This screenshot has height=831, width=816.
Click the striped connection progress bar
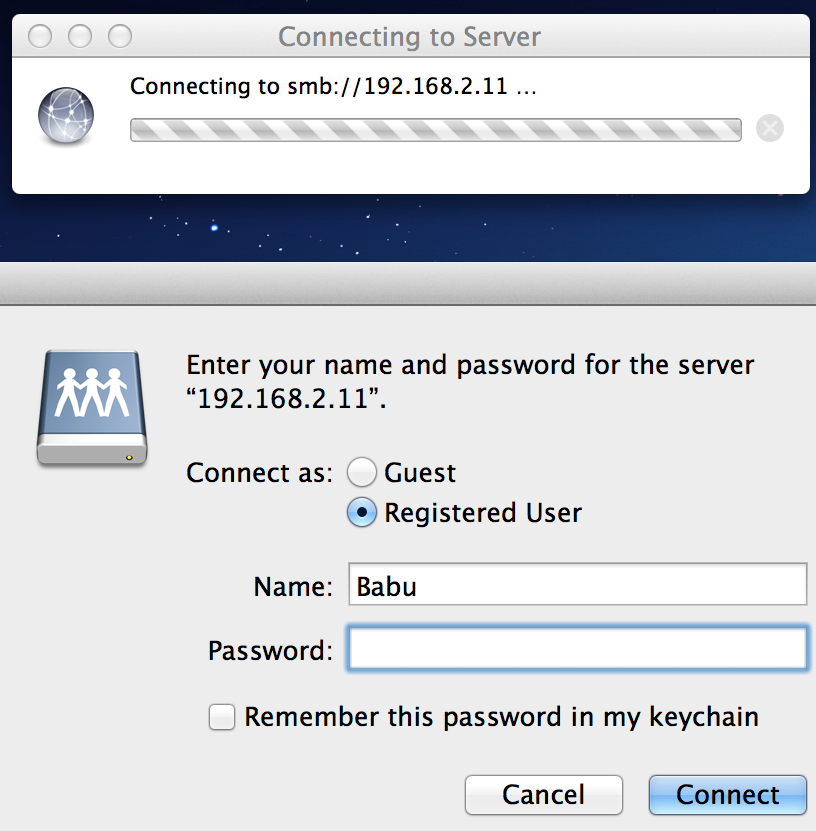(x=436, y=130)
